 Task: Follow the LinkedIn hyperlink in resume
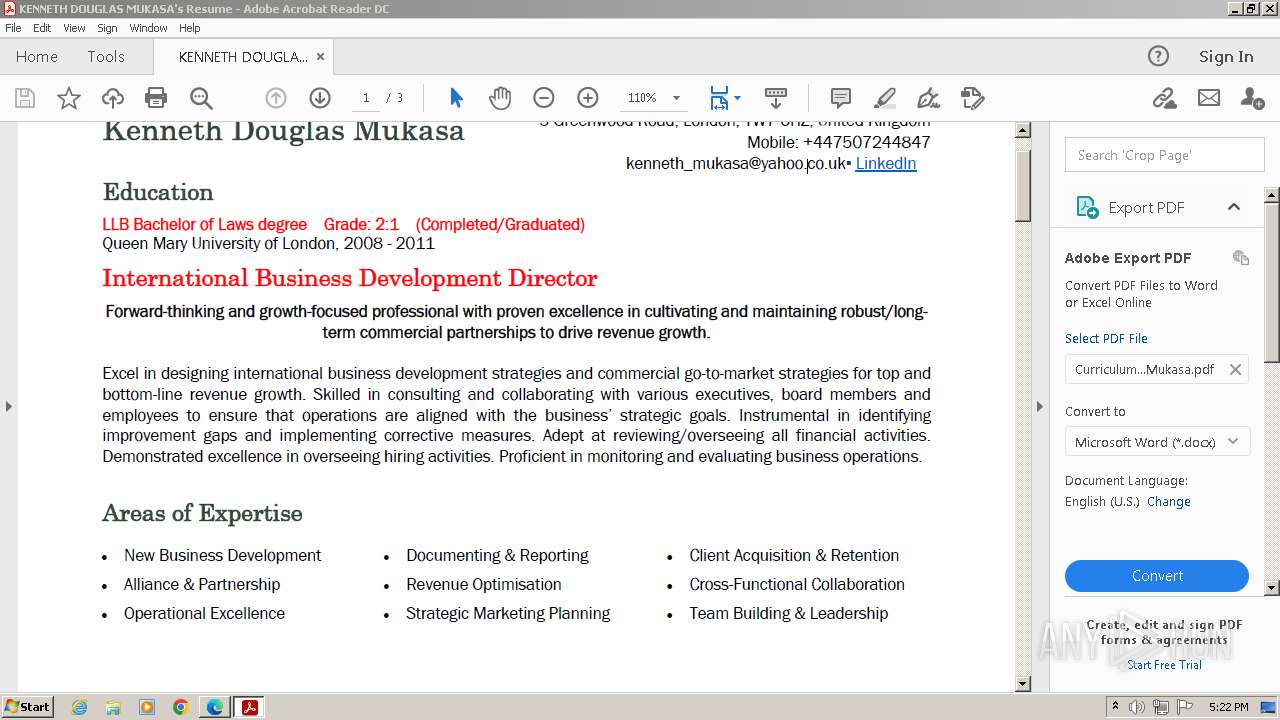click(x=886, y=163)
